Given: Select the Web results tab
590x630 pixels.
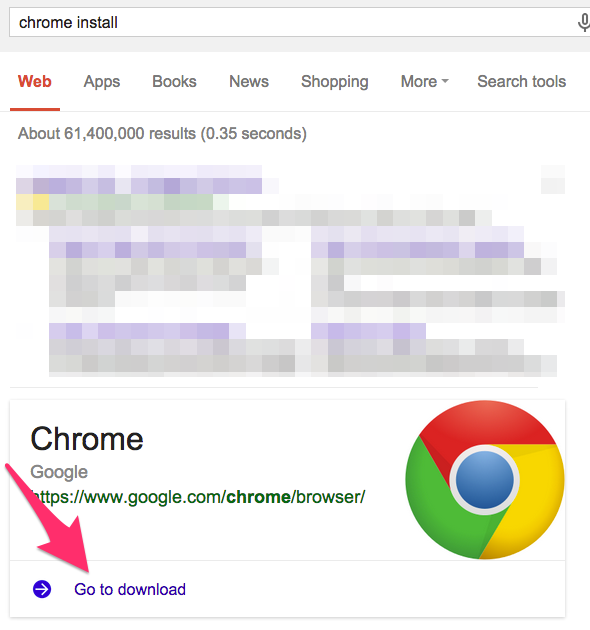Looking at the screenshot, I should click(35, 82).
